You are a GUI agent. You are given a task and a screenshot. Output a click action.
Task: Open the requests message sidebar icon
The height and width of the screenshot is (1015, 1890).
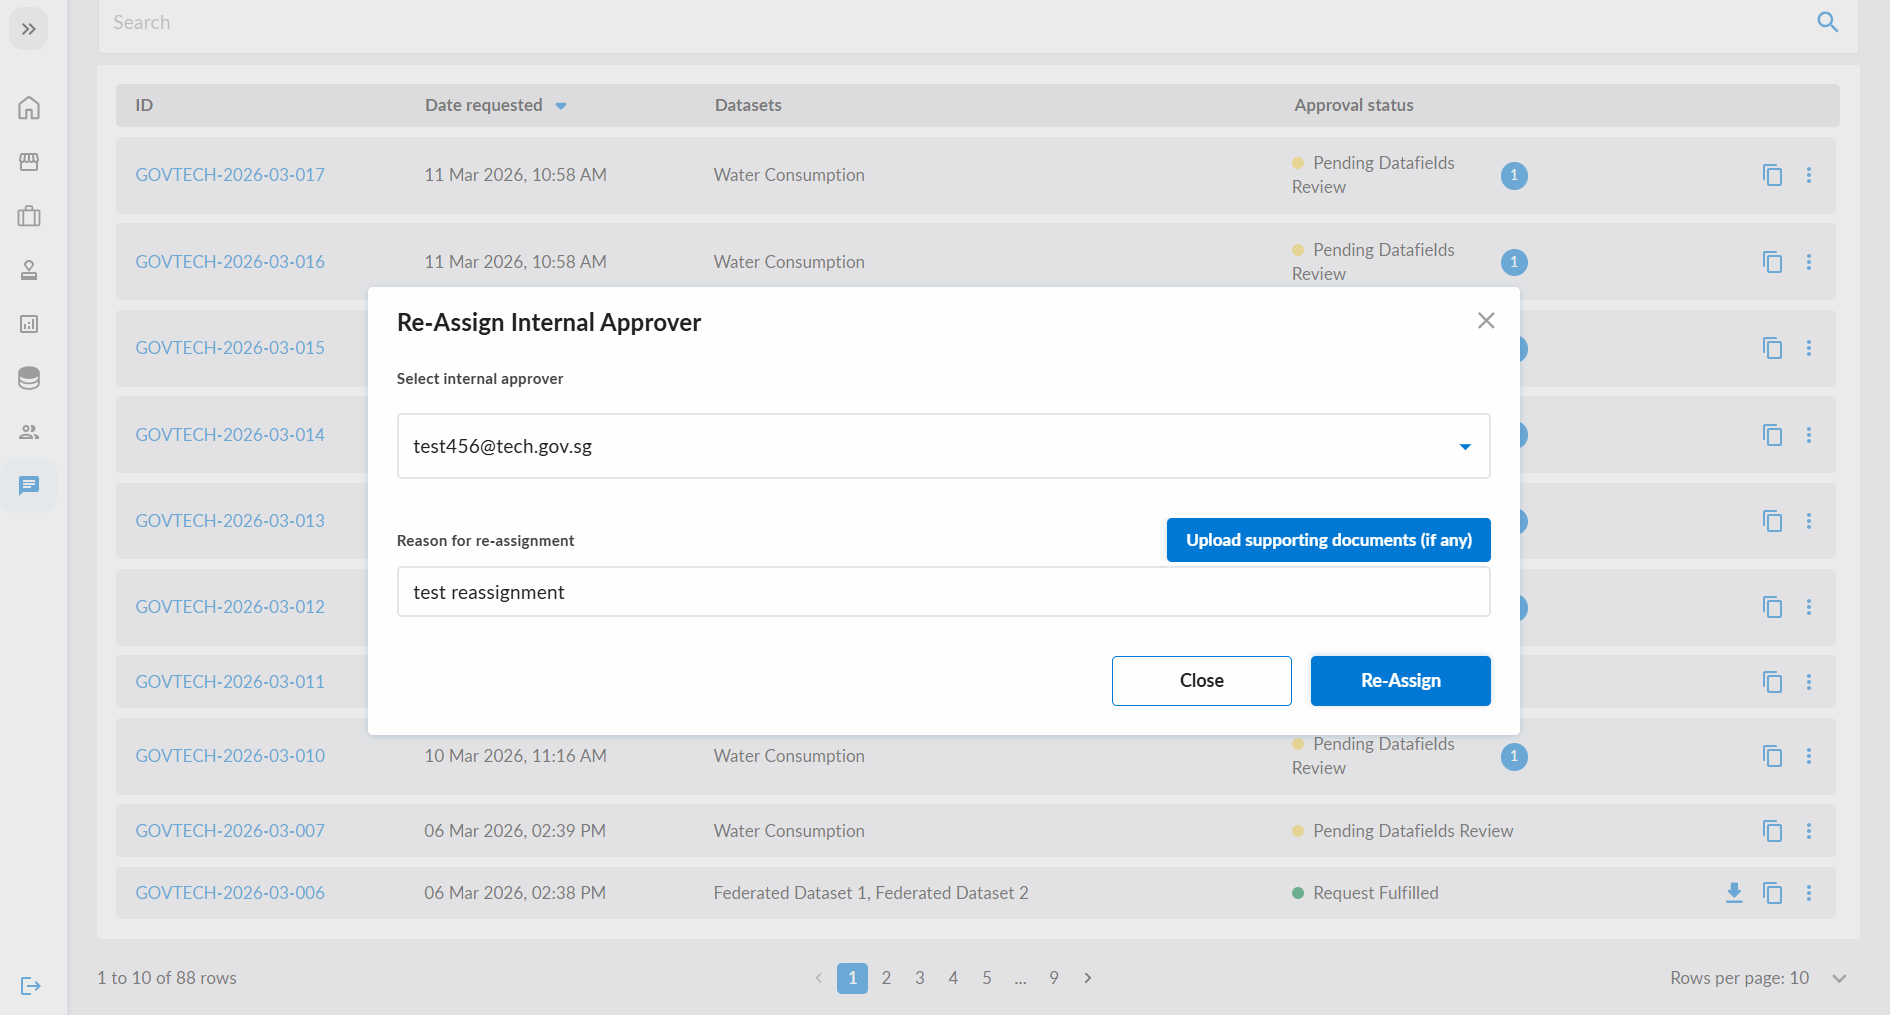point(29,486)
